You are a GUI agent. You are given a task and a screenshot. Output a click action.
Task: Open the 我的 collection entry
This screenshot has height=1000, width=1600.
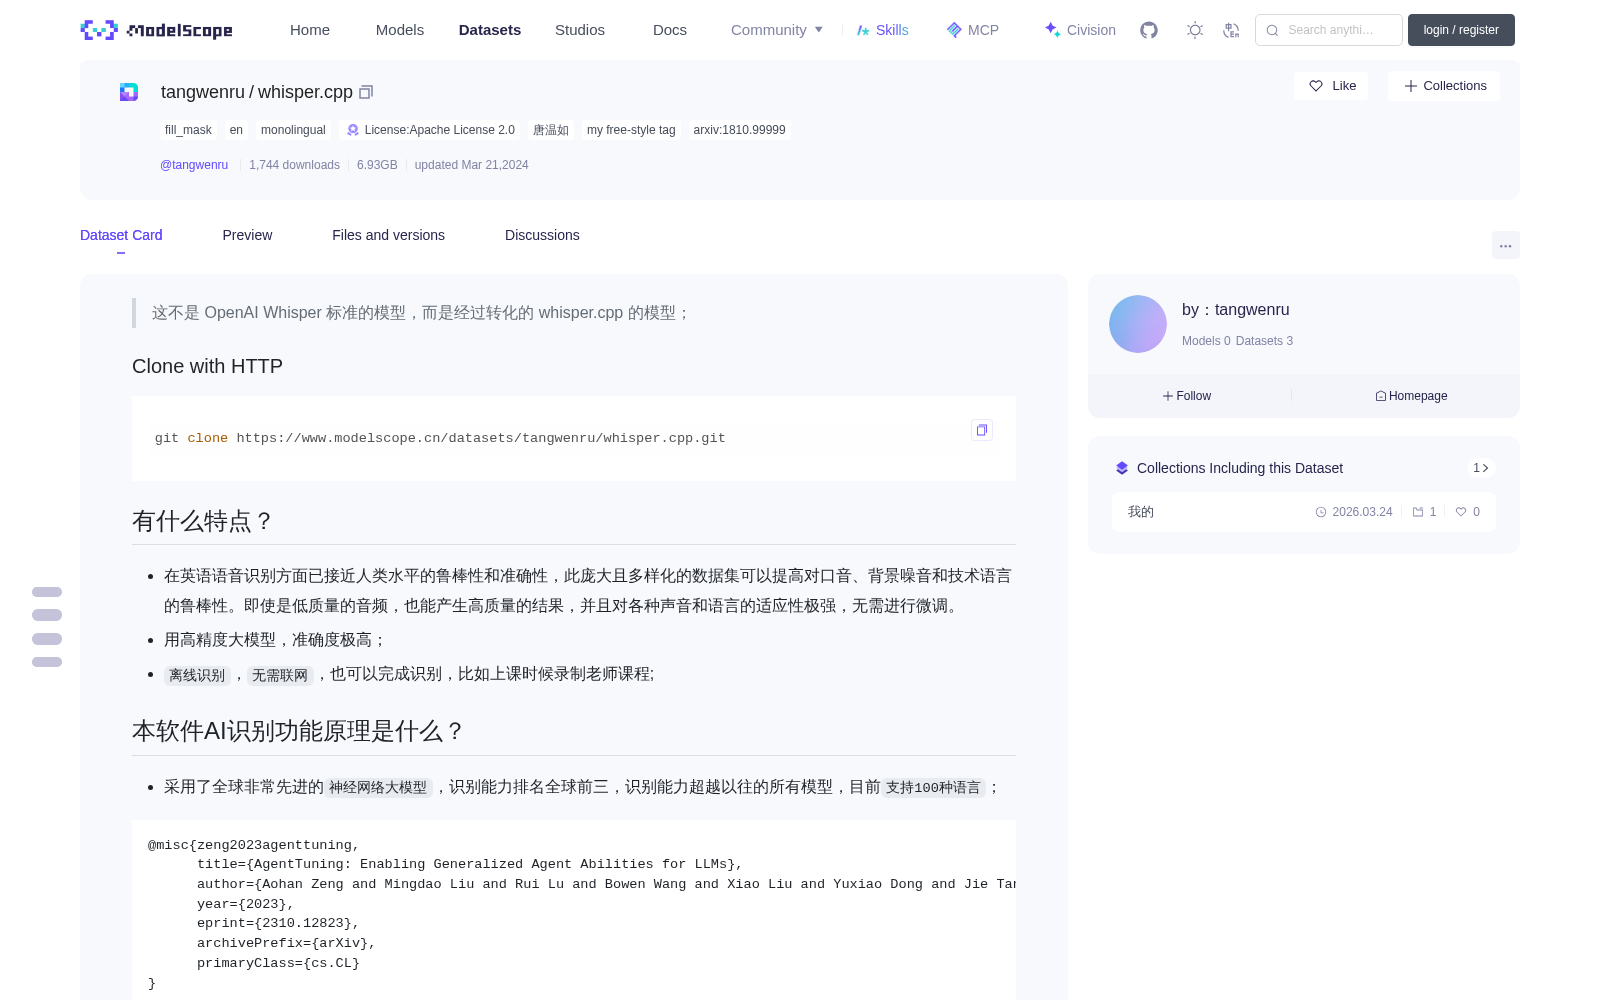(1304, 512)
